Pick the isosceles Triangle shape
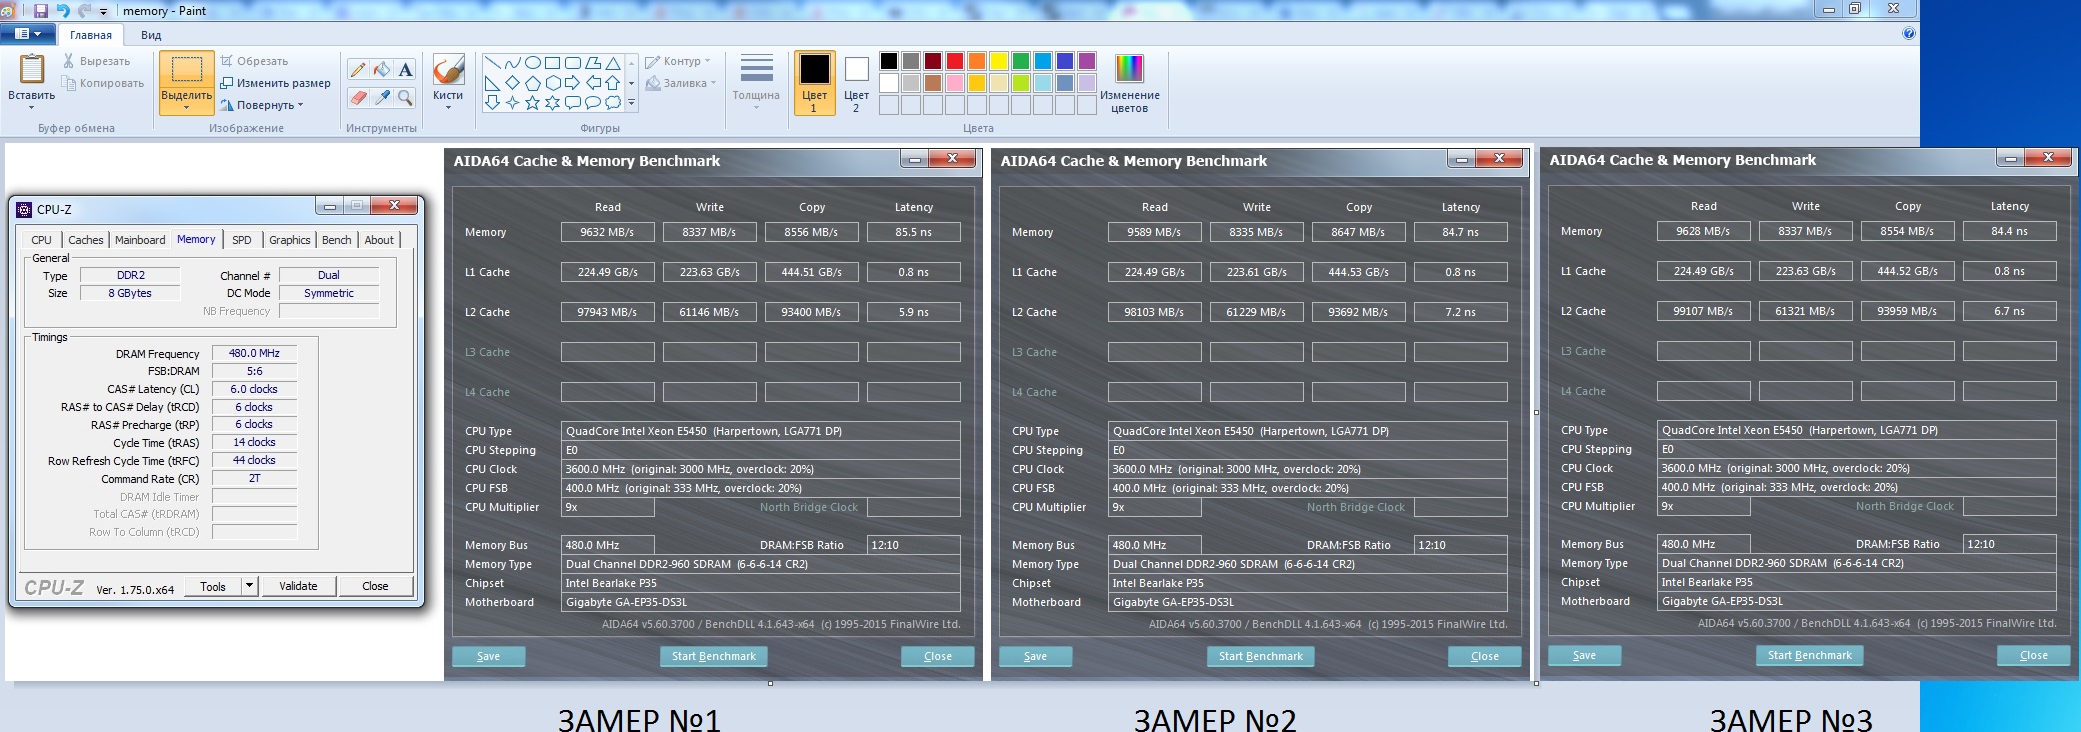Screen dimensions: 2081x732 tap(612, 63)
